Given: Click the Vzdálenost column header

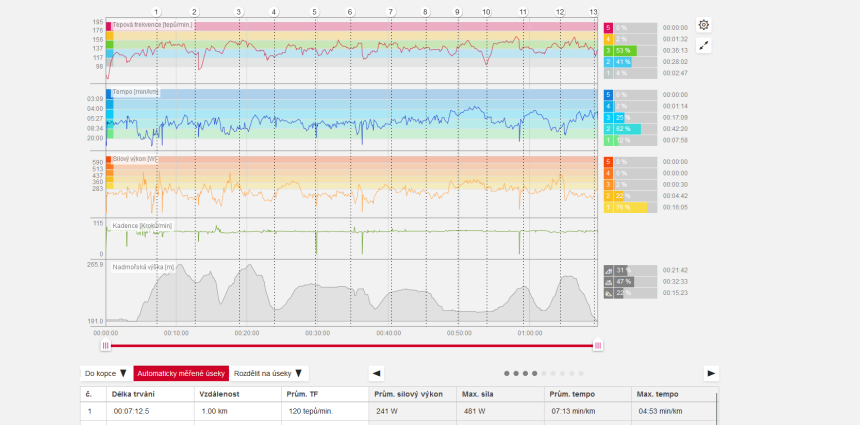Looking at the screenshot, I should coord(238,394).
